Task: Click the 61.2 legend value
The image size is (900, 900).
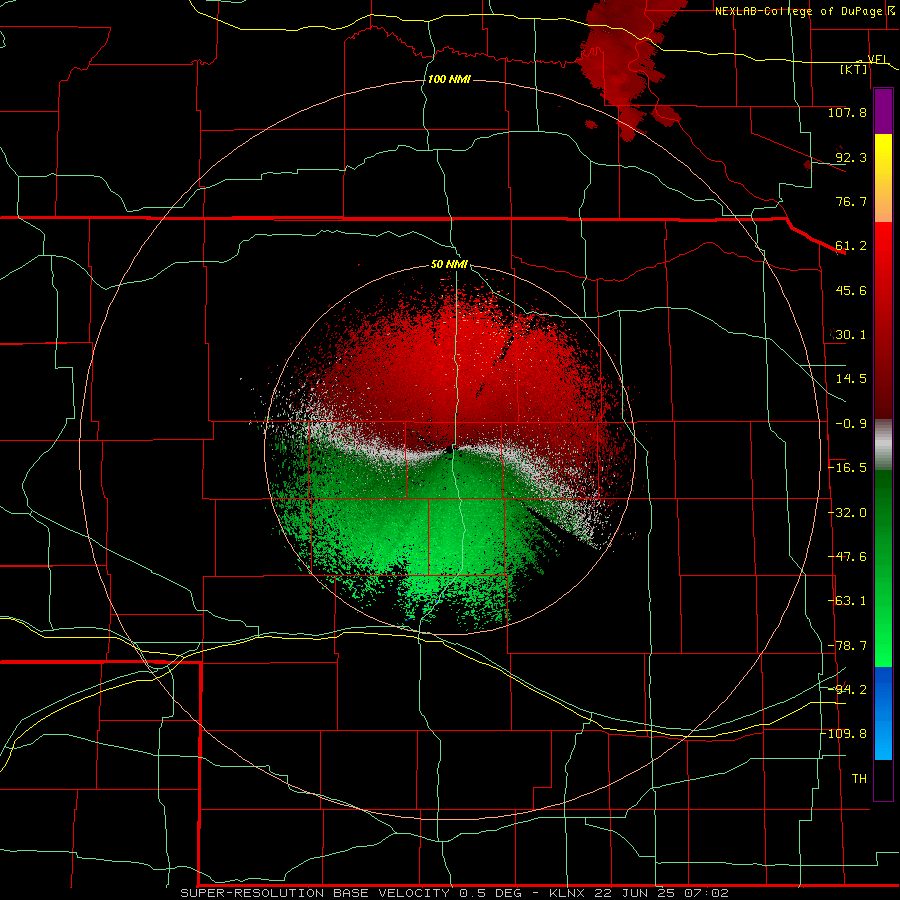Action: pyautogui.click(x=851, y=246)
